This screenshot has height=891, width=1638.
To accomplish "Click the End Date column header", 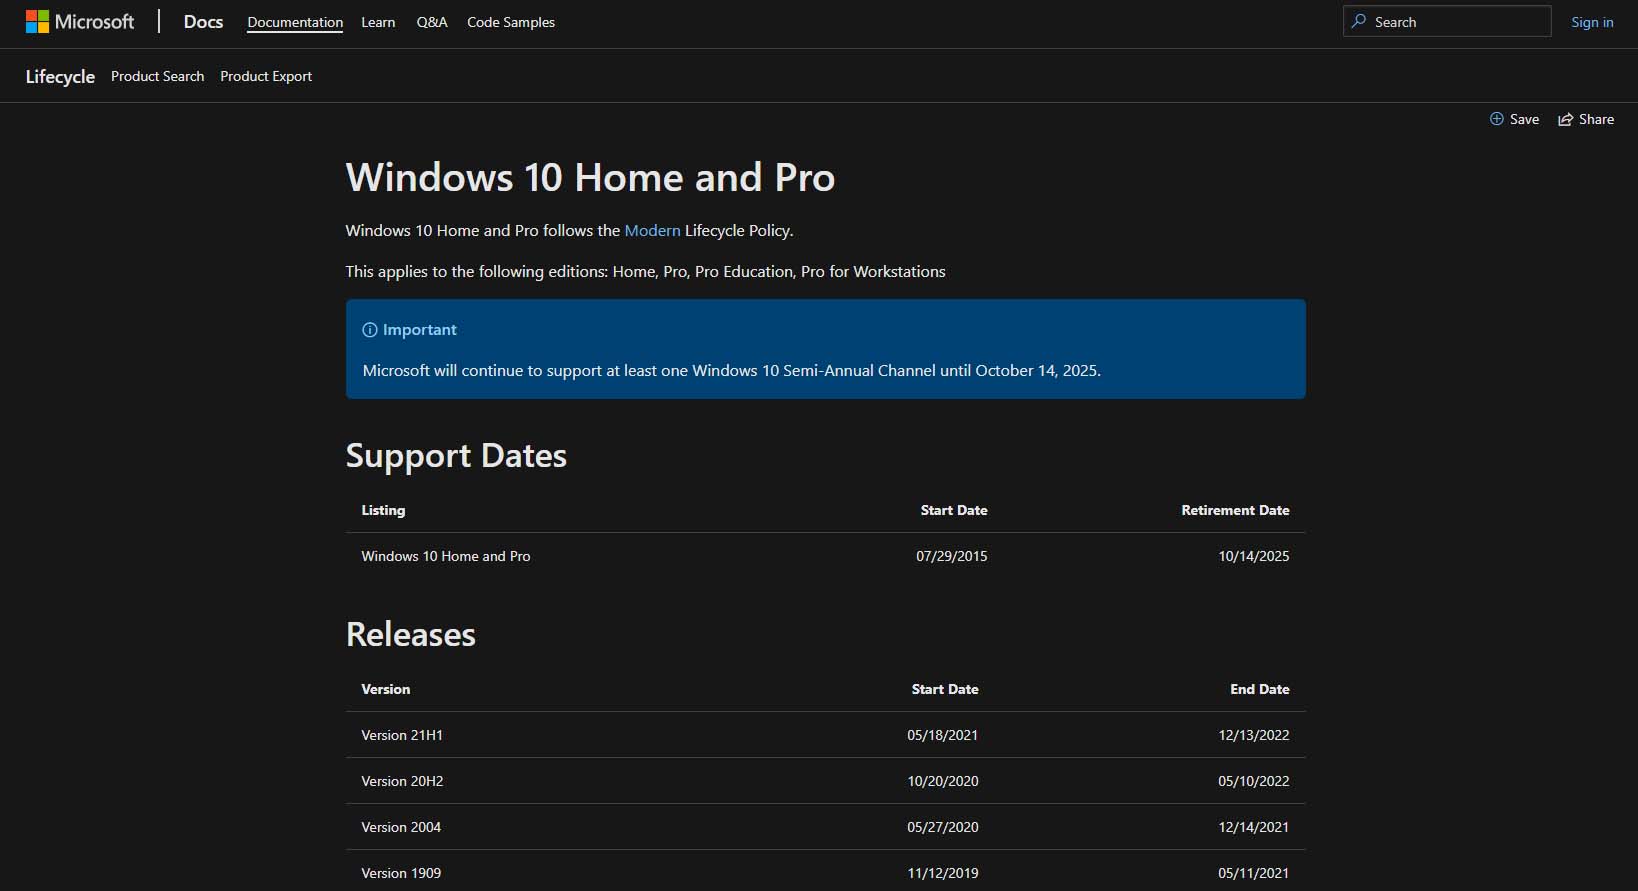I will coord(1260,689).
